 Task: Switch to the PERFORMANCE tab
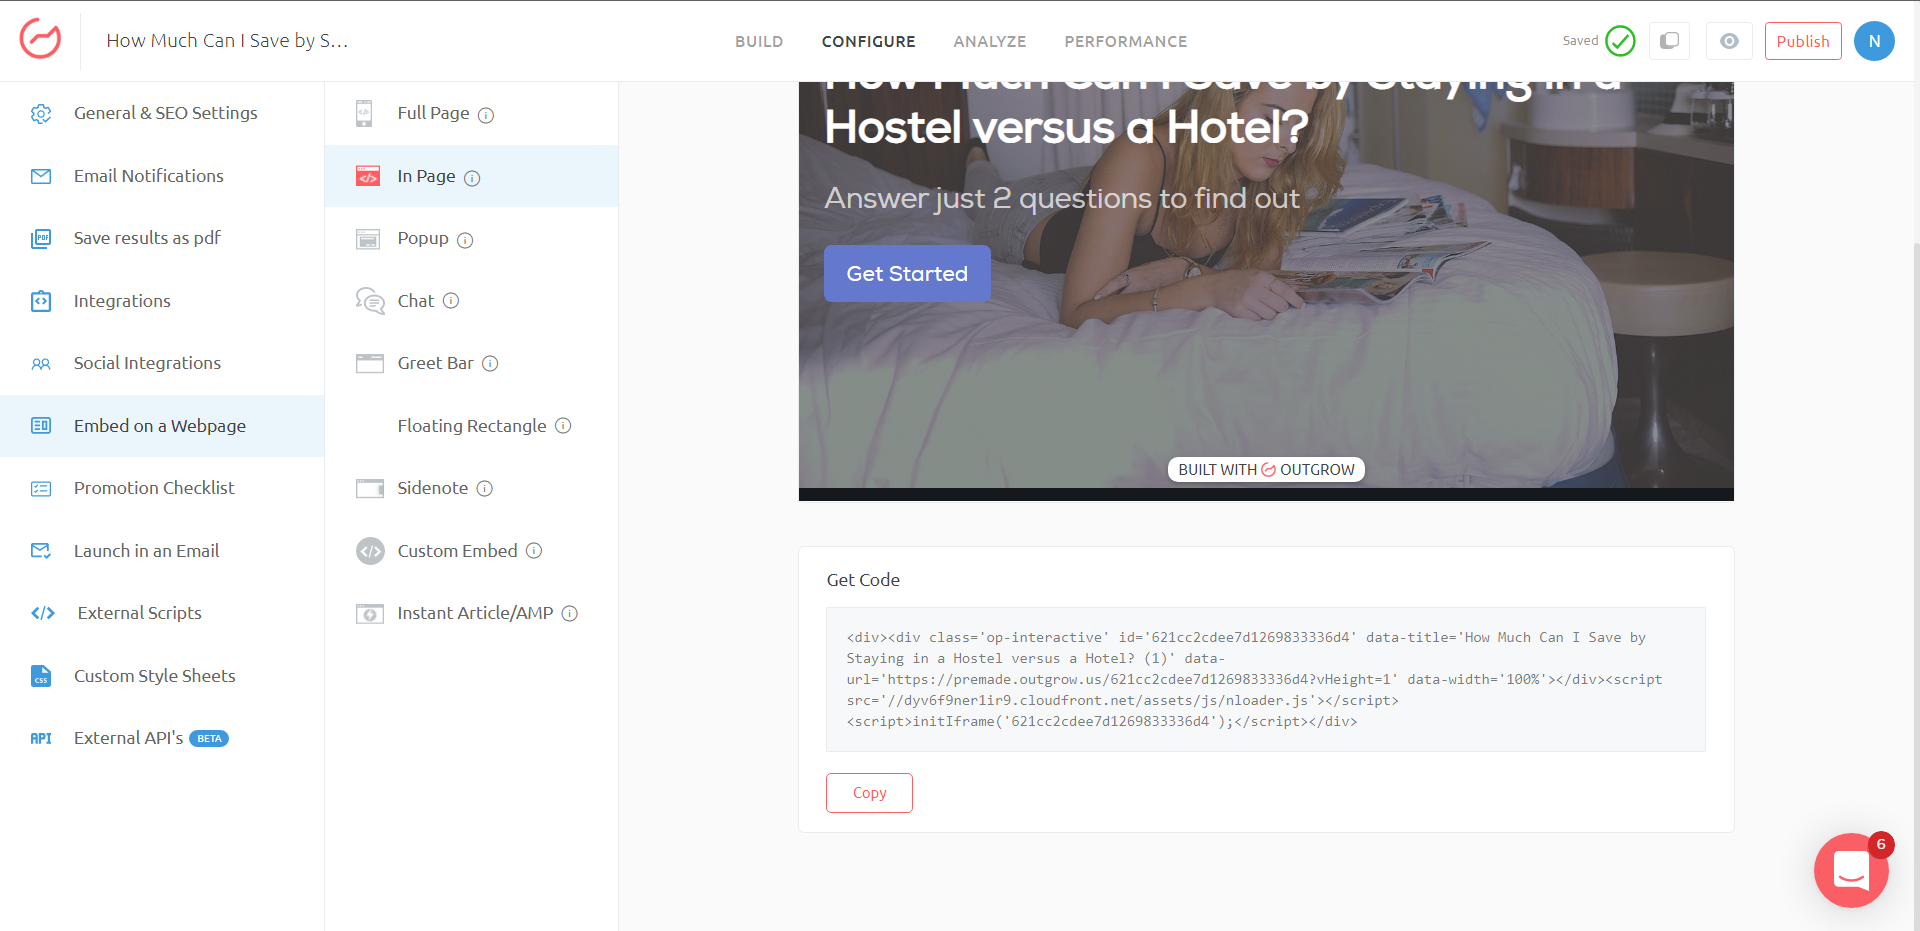pos(1126,42)
